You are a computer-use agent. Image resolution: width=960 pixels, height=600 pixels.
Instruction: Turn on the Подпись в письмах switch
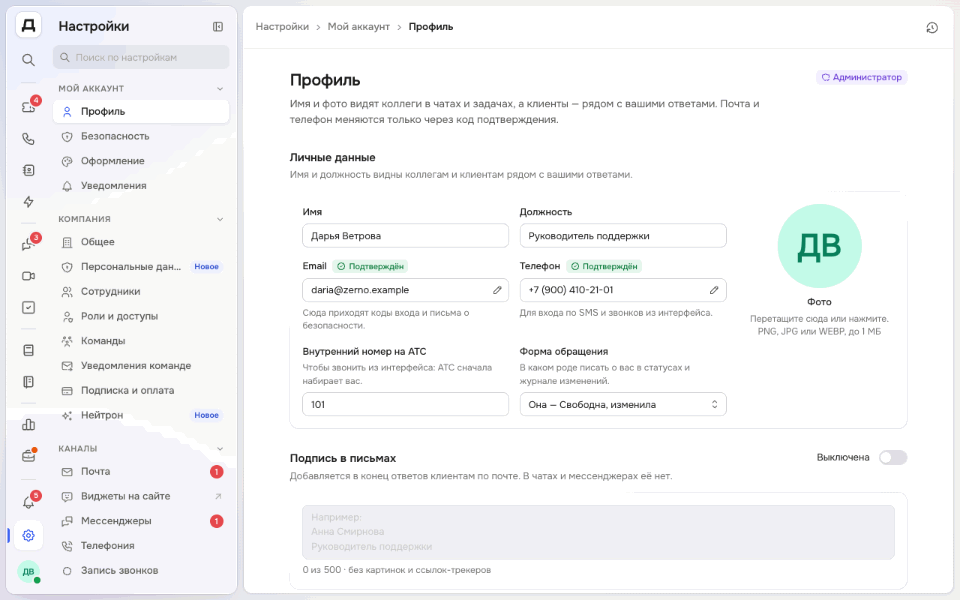point(893,457)
